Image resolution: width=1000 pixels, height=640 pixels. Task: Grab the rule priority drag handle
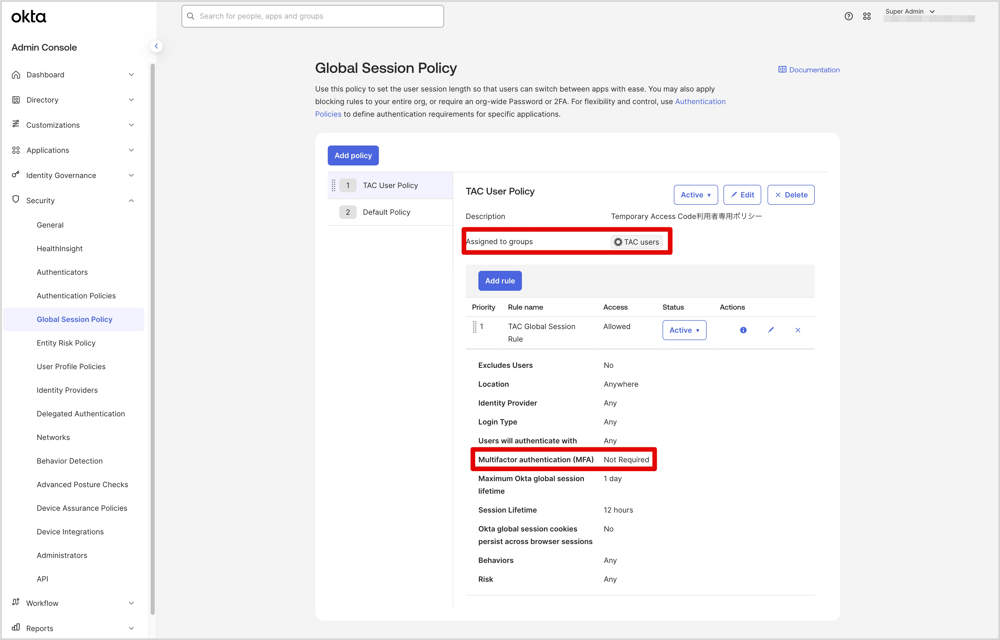click(x=474, y=327)
